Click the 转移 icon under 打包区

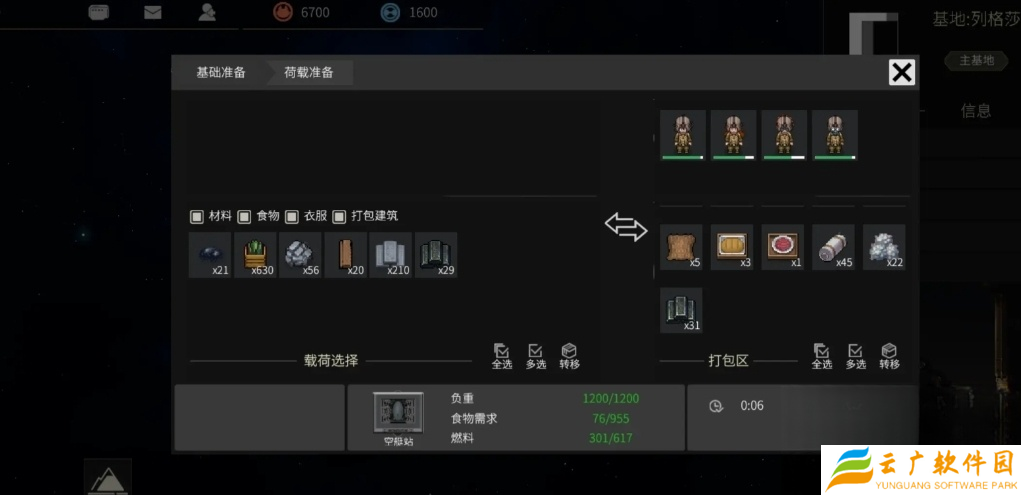pyautogui.click(x=889, y=356)
